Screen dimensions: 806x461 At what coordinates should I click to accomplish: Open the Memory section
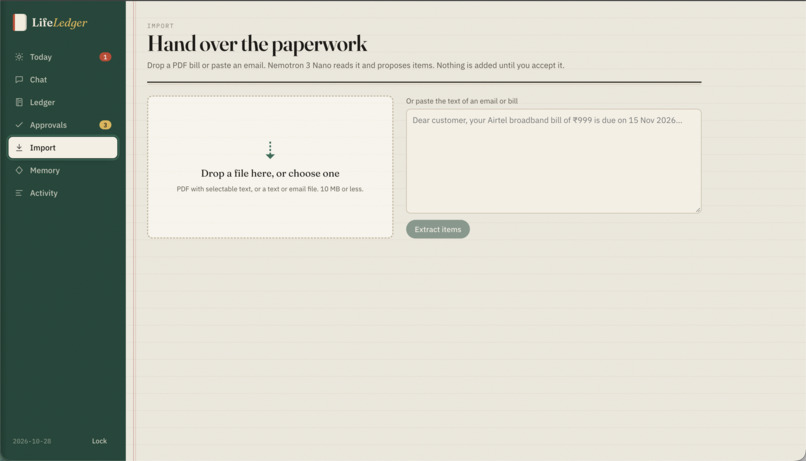[63, 170]
